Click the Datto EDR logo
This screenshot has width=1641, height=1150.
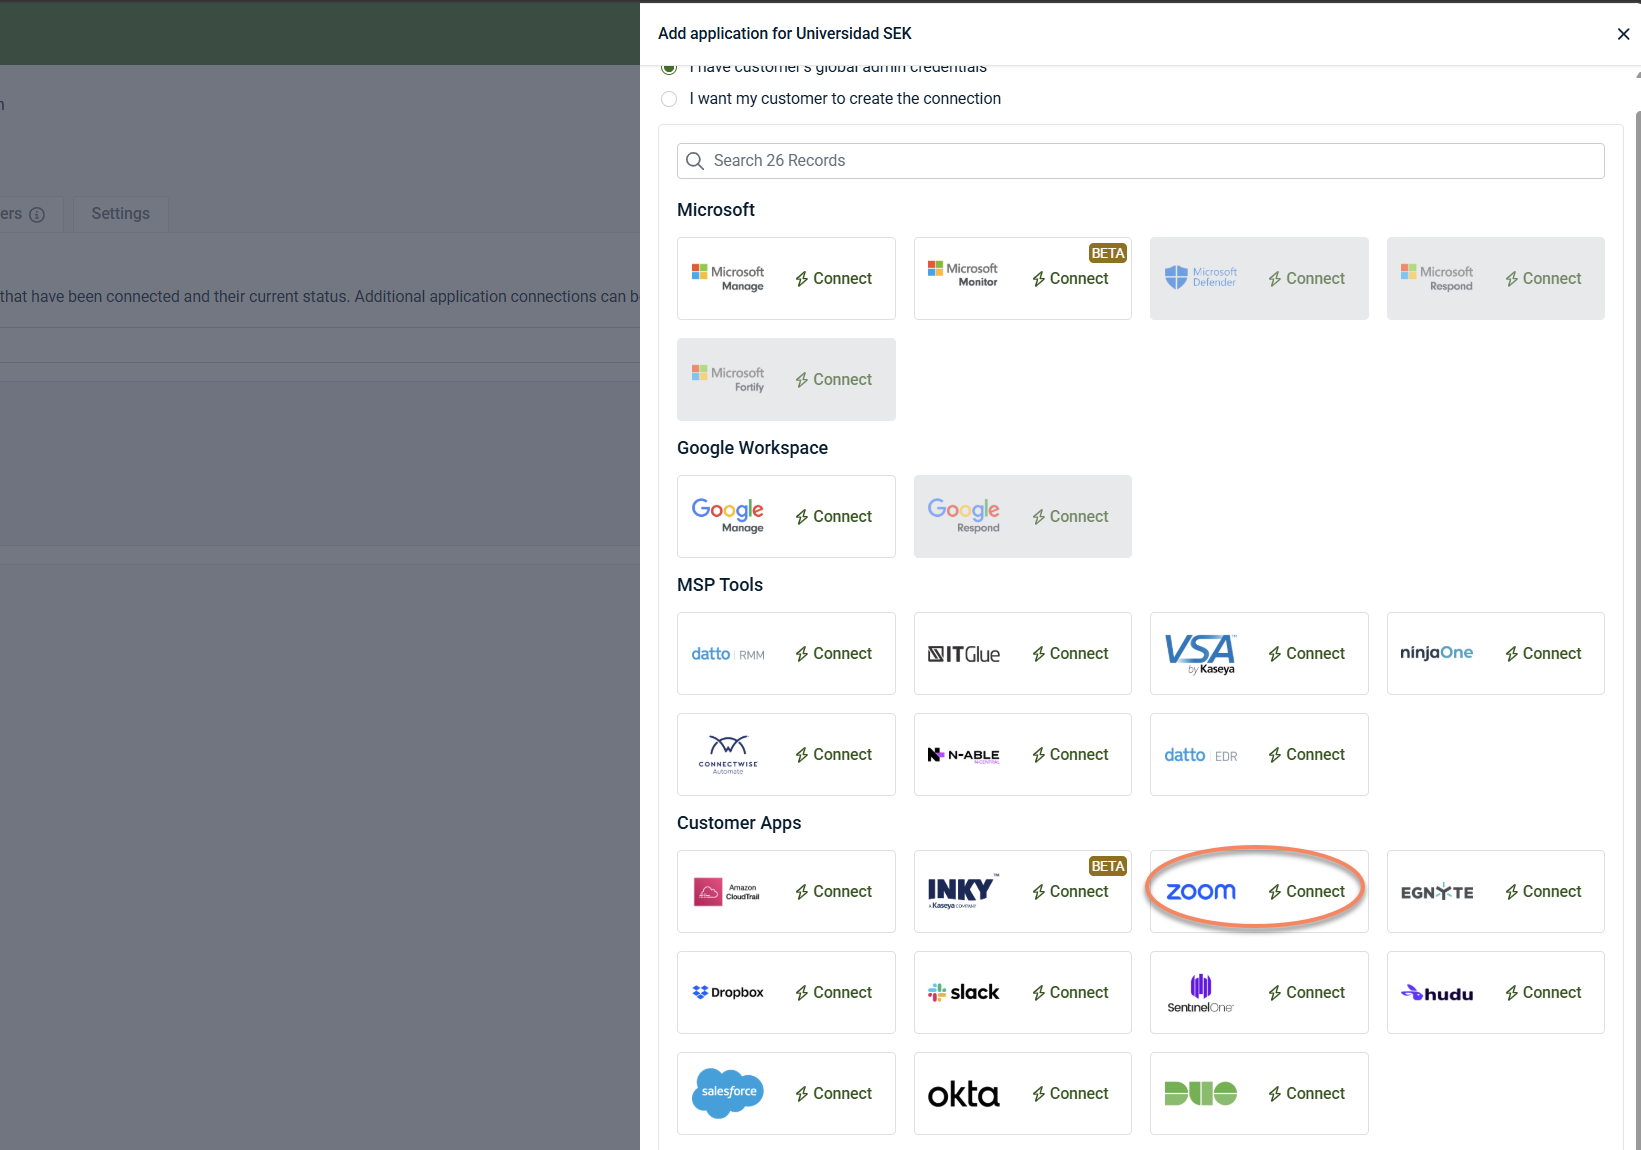point(1201,755)
